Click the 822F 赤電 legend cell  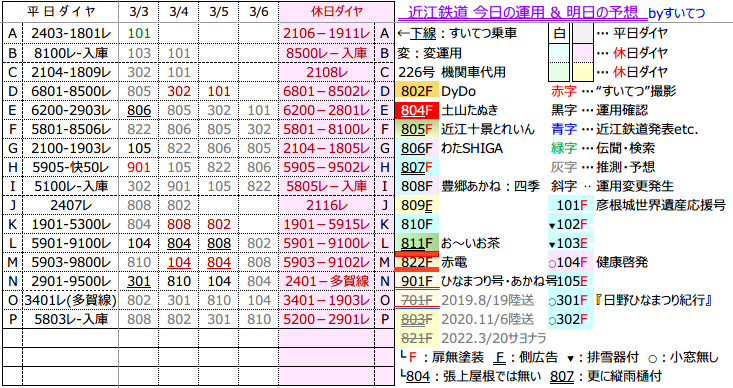[417, 262]
